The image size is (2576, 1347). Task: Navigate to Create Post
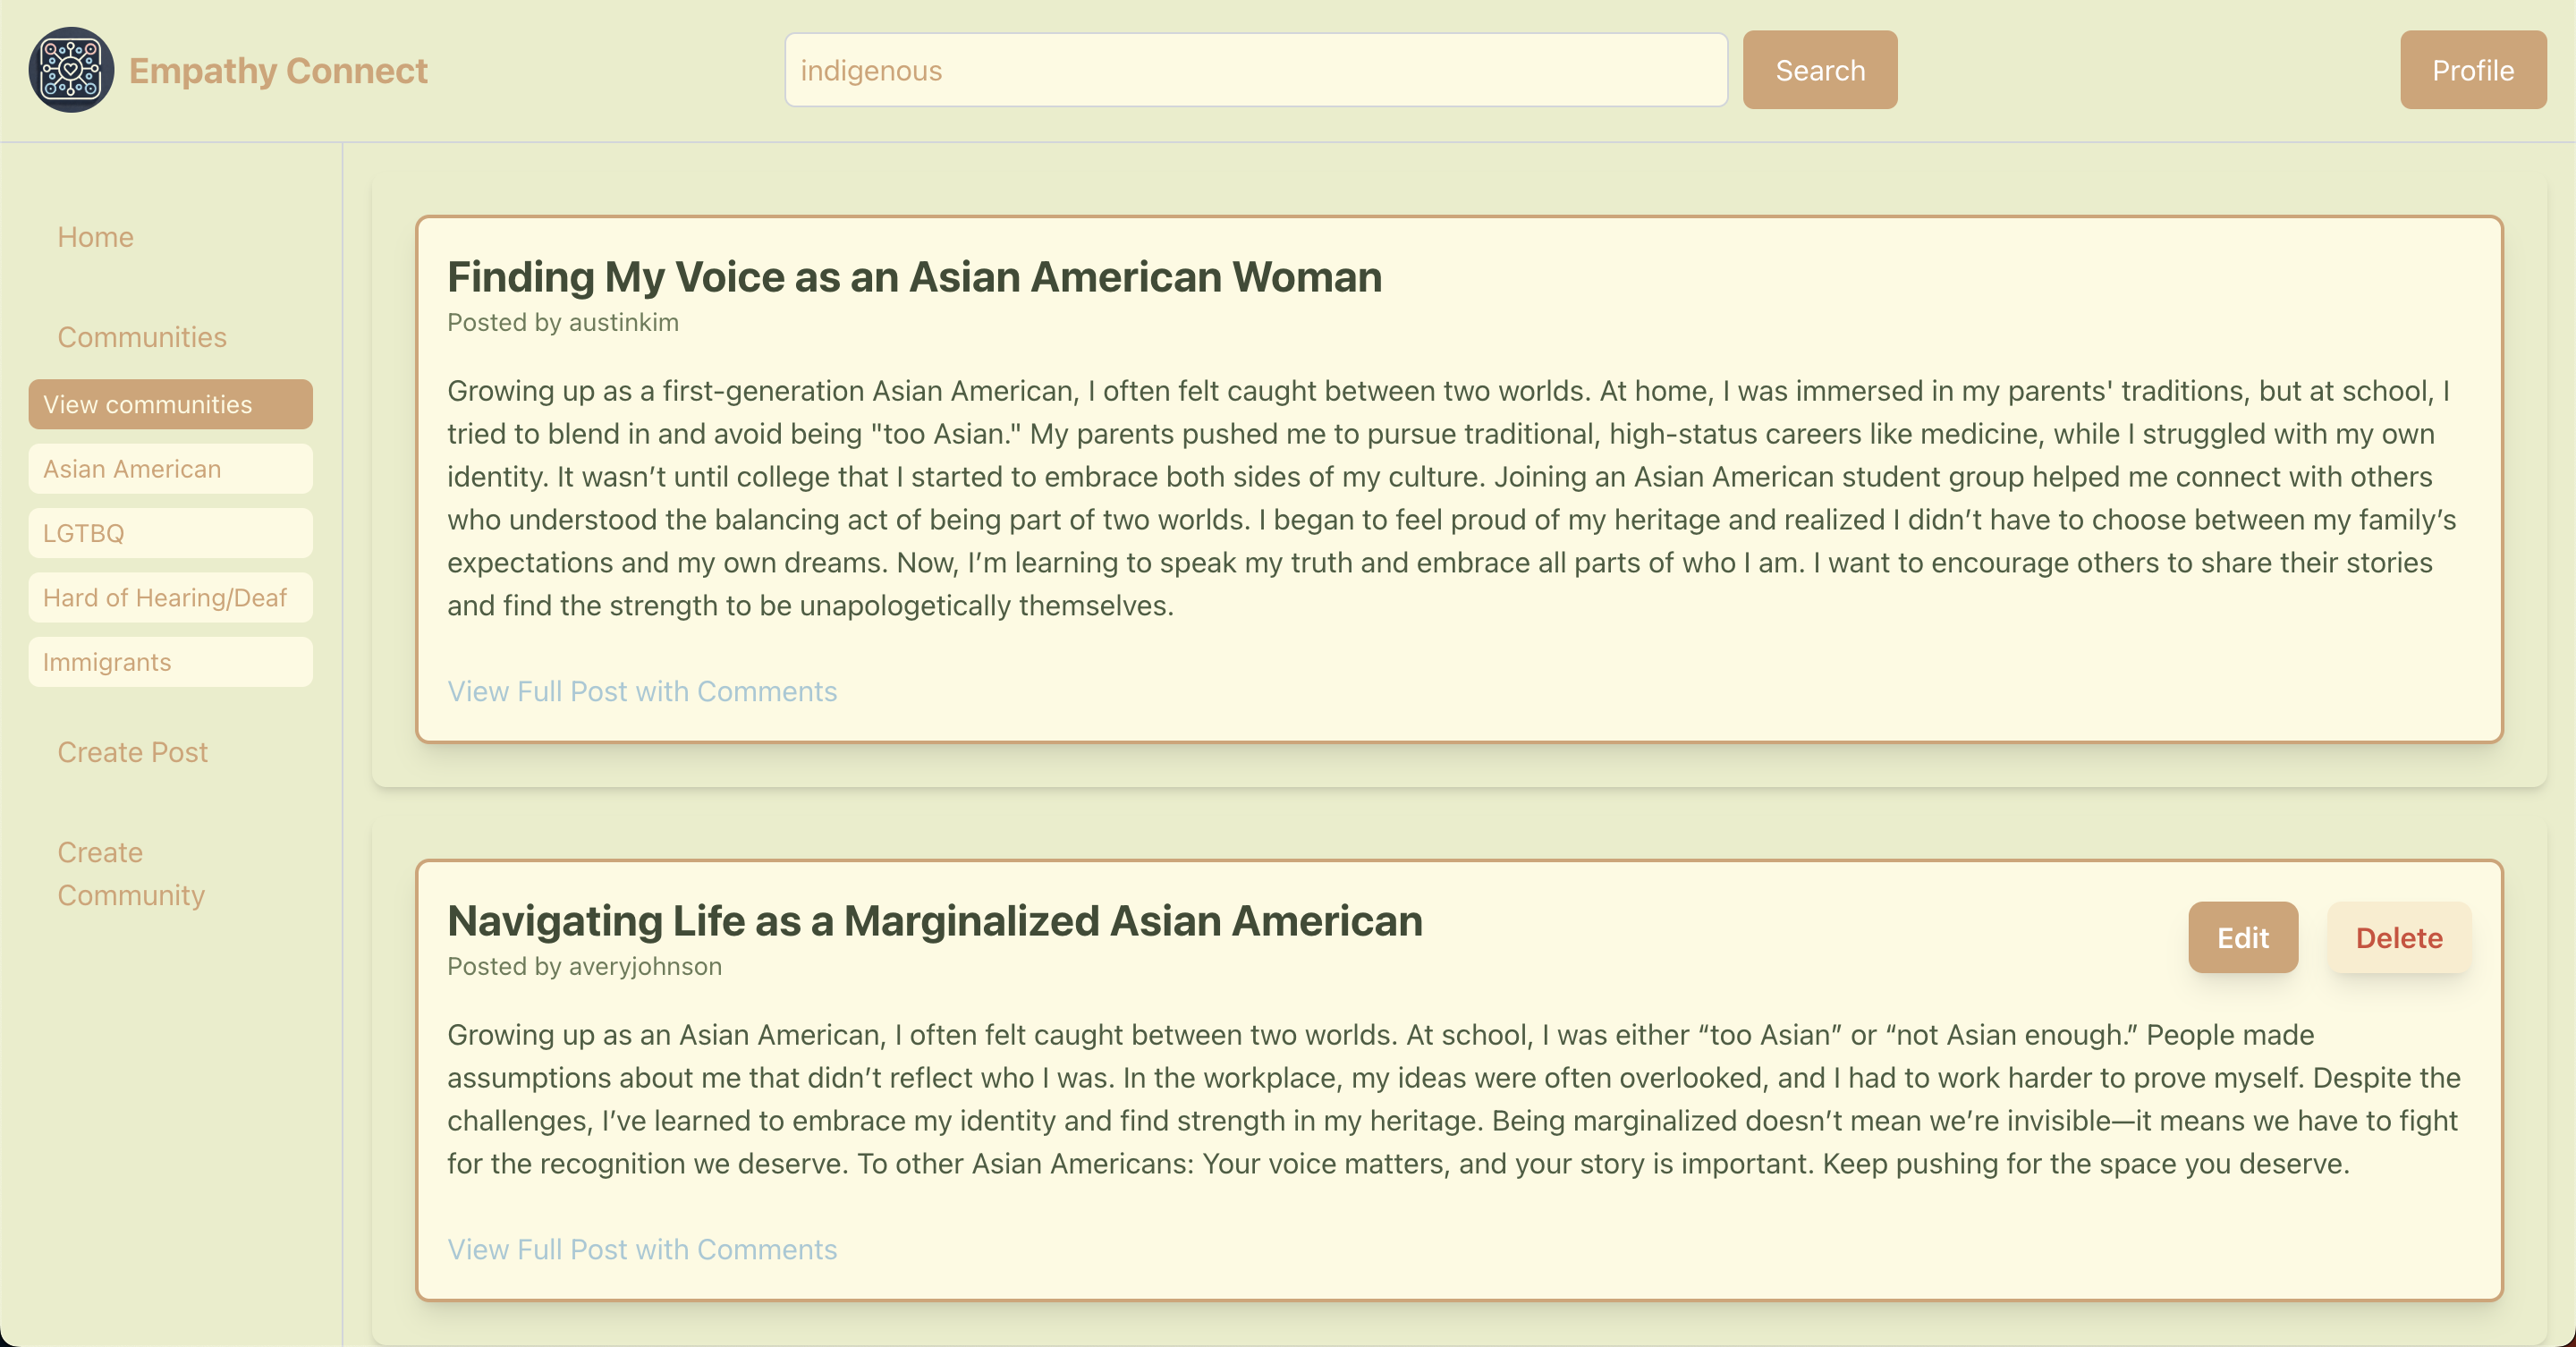pos(132,752)
